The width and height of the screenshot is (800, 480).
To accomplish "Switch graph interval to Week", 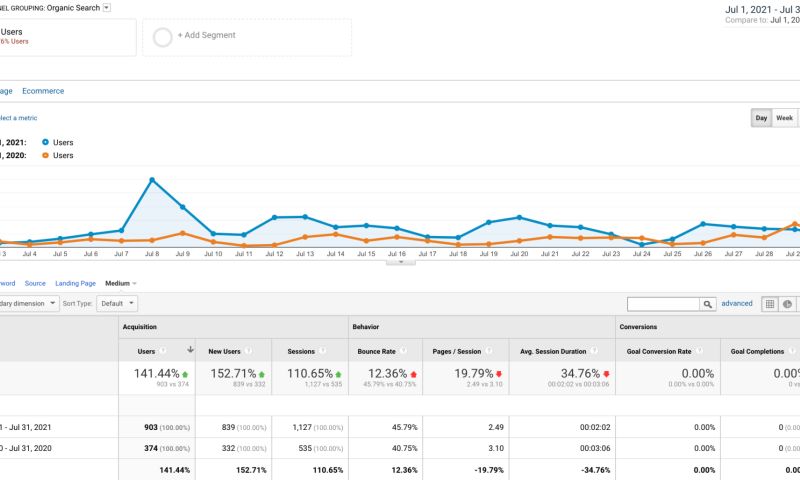I will (785, 118).
